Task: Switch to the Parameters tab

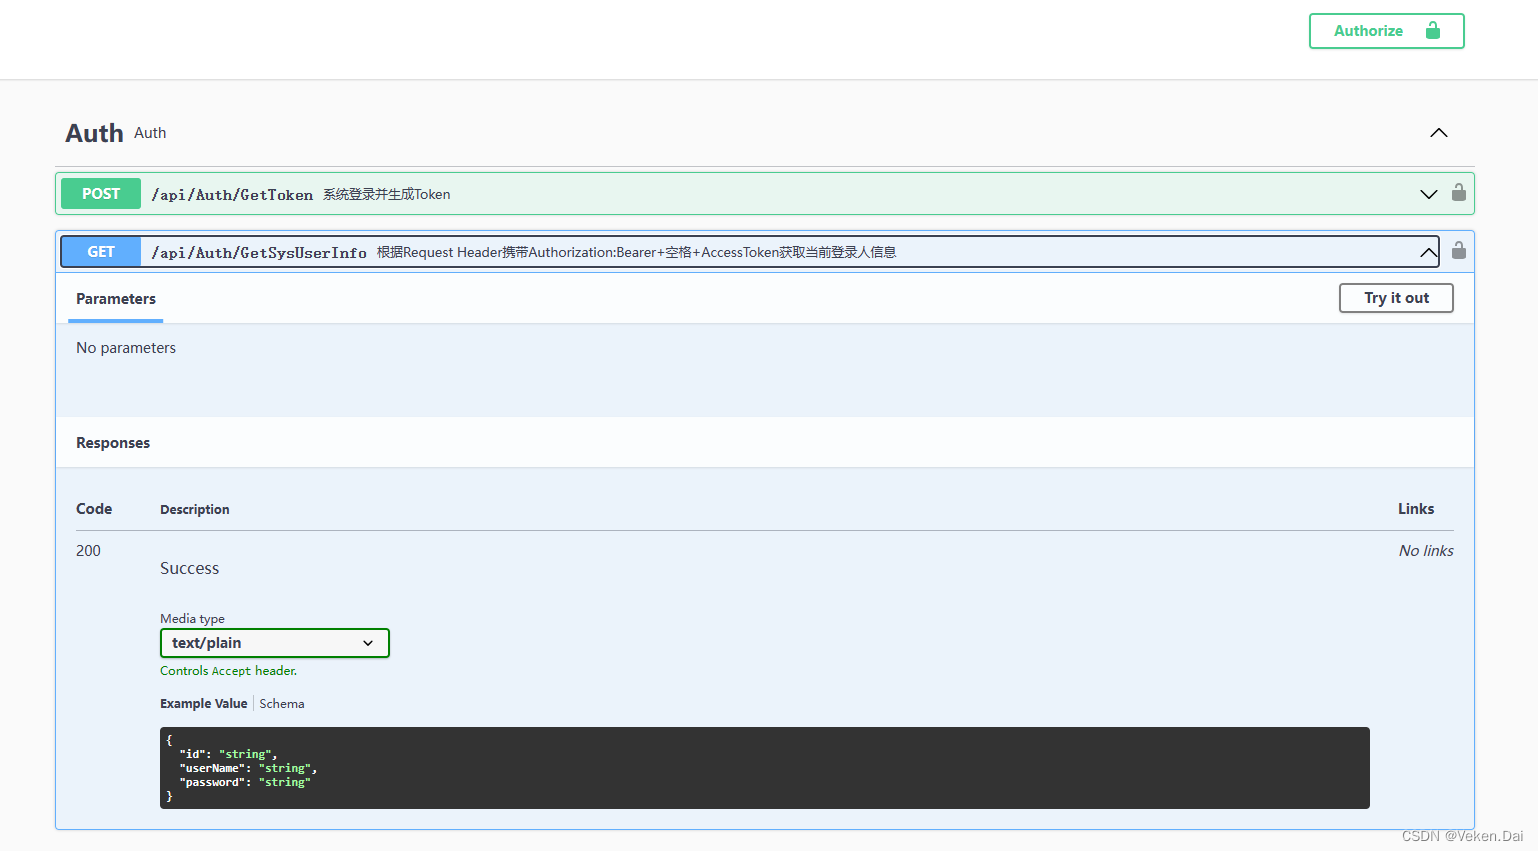Action: point(115,298)
